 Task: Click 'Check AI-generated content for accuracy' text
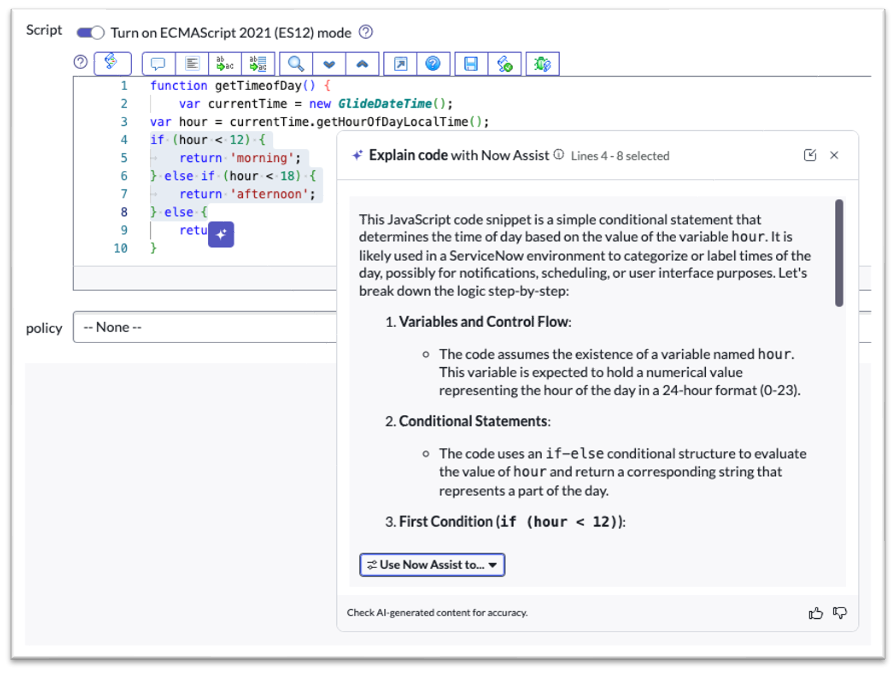[437, 612]
